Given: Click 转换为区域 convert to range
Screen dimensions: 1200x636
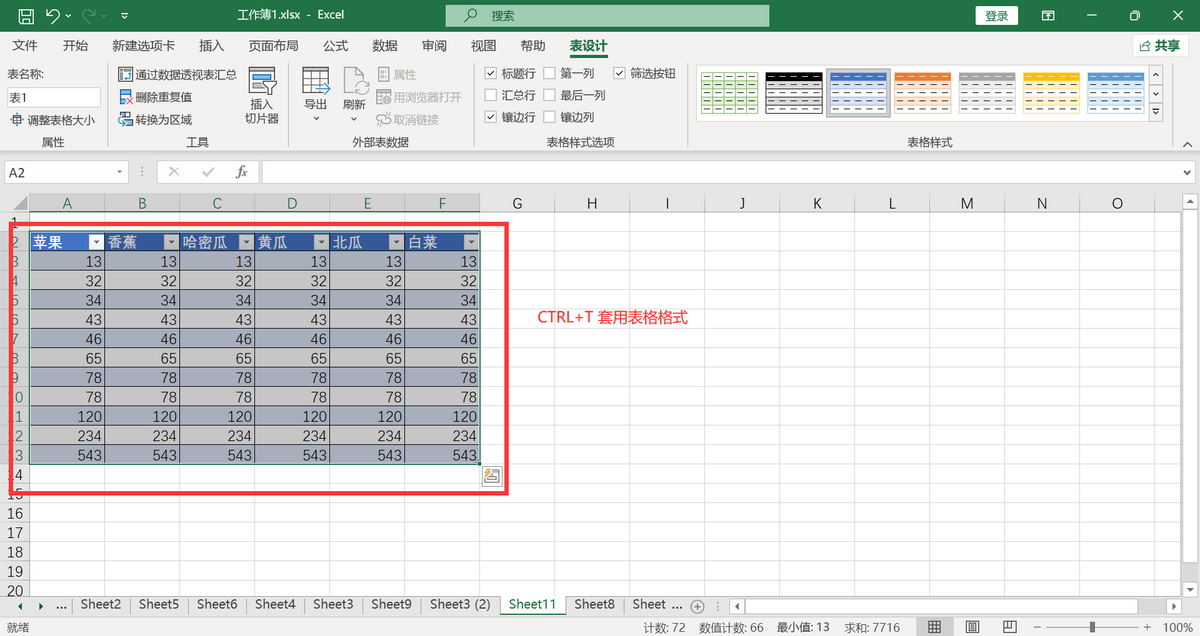Looking at the screenshot, I should [155, 120].
